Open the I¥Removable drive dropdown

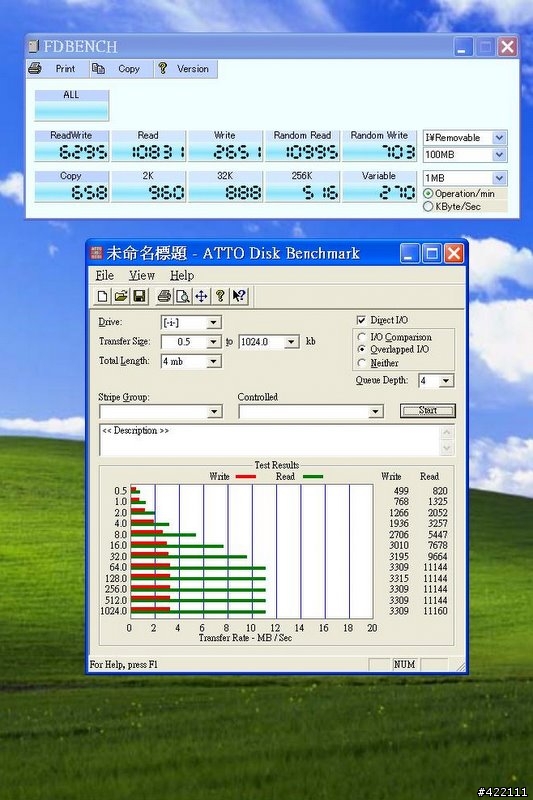[x=499, y=138]
